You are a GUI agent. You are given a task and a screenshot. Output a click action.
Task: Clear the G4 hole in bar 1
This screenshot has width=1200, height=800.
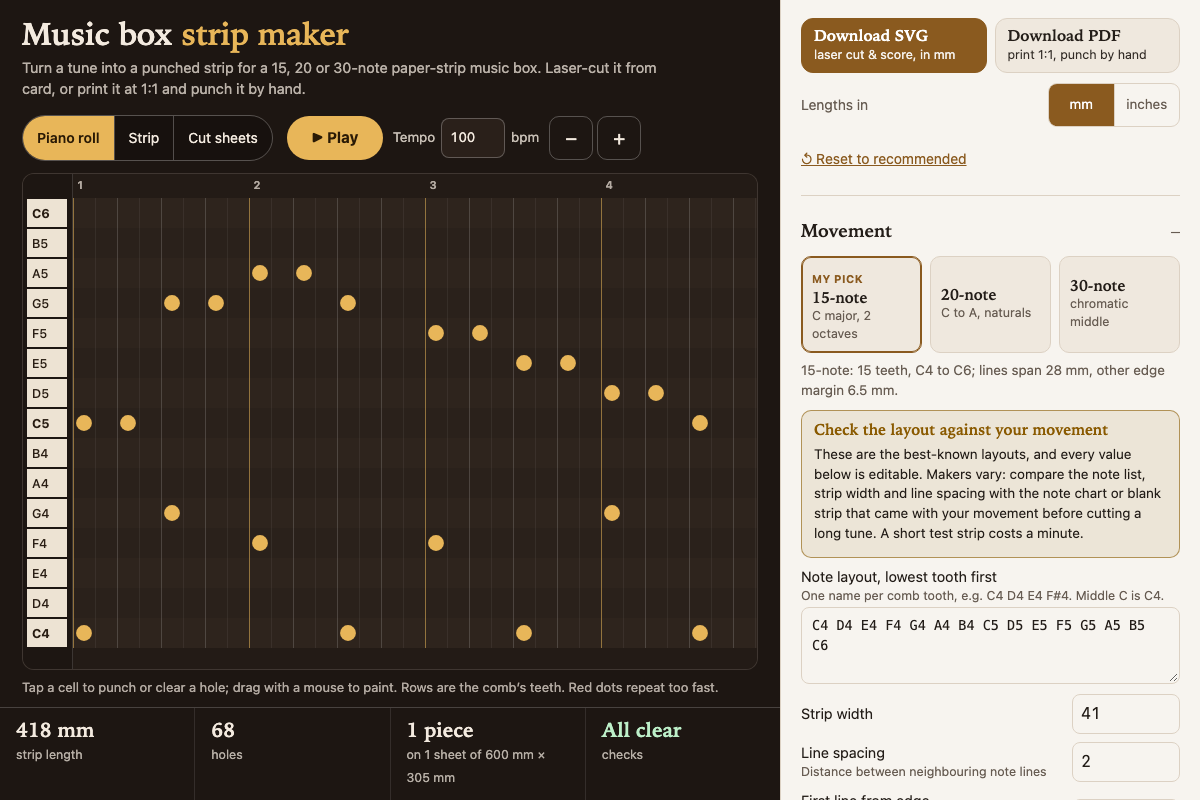pos(172,513)
